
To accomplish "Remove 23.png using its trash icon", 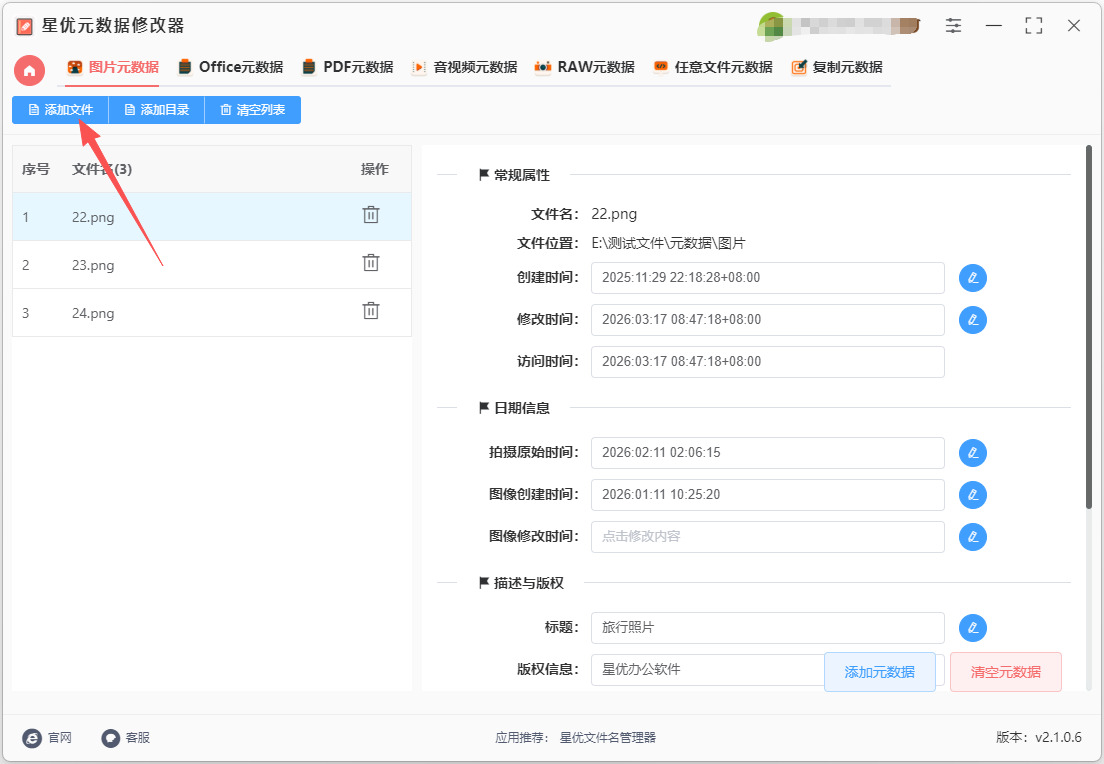I will tap(371, 263).
